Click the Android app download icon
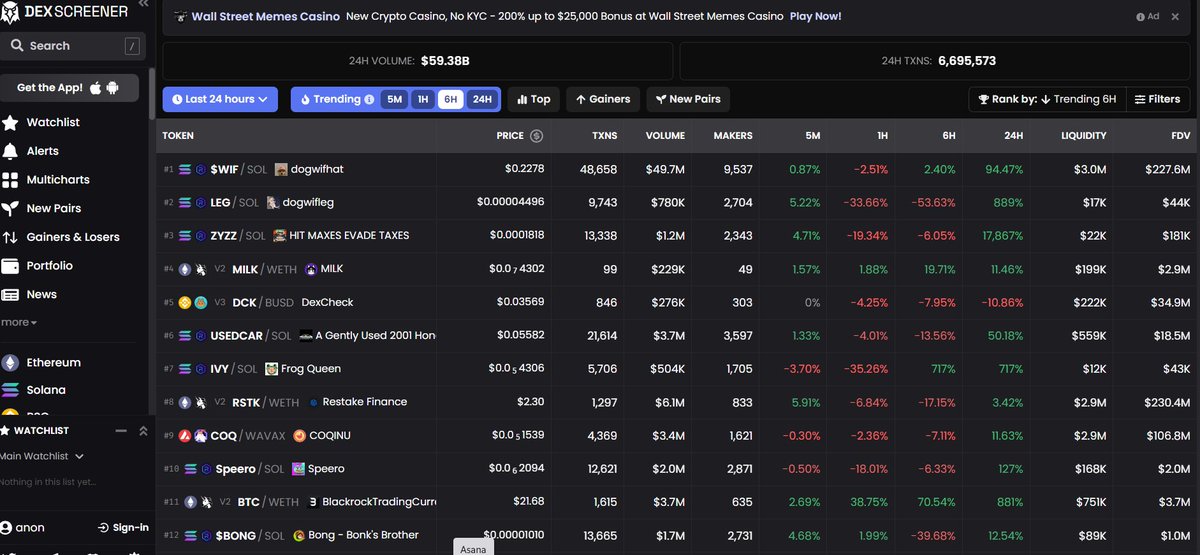The image size is (1200, 555). (x=113, y=88)
